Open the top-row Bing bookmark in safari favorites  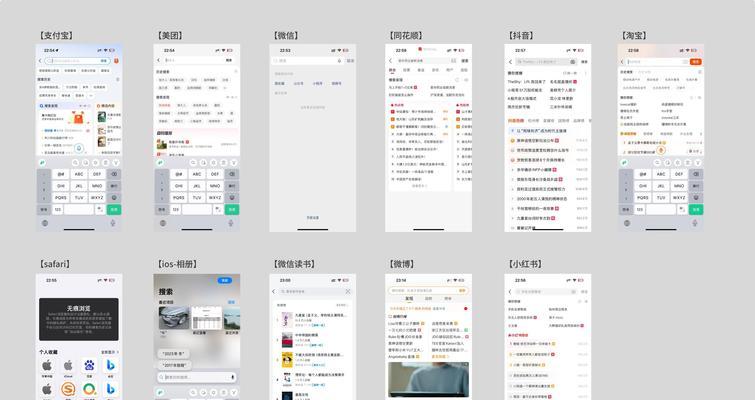pyautogui.click(x=110, y=365)
